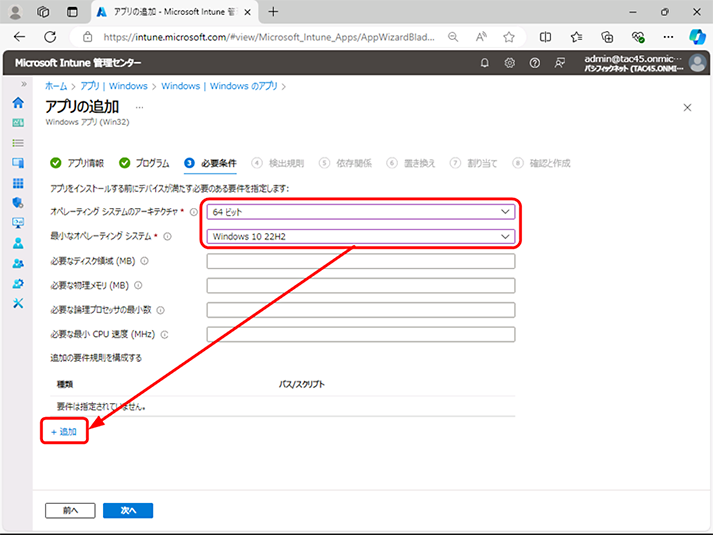Viewport: 713px width, 535px height.
Task: Open Endpoint security shield icon
Action: [18, 203]
